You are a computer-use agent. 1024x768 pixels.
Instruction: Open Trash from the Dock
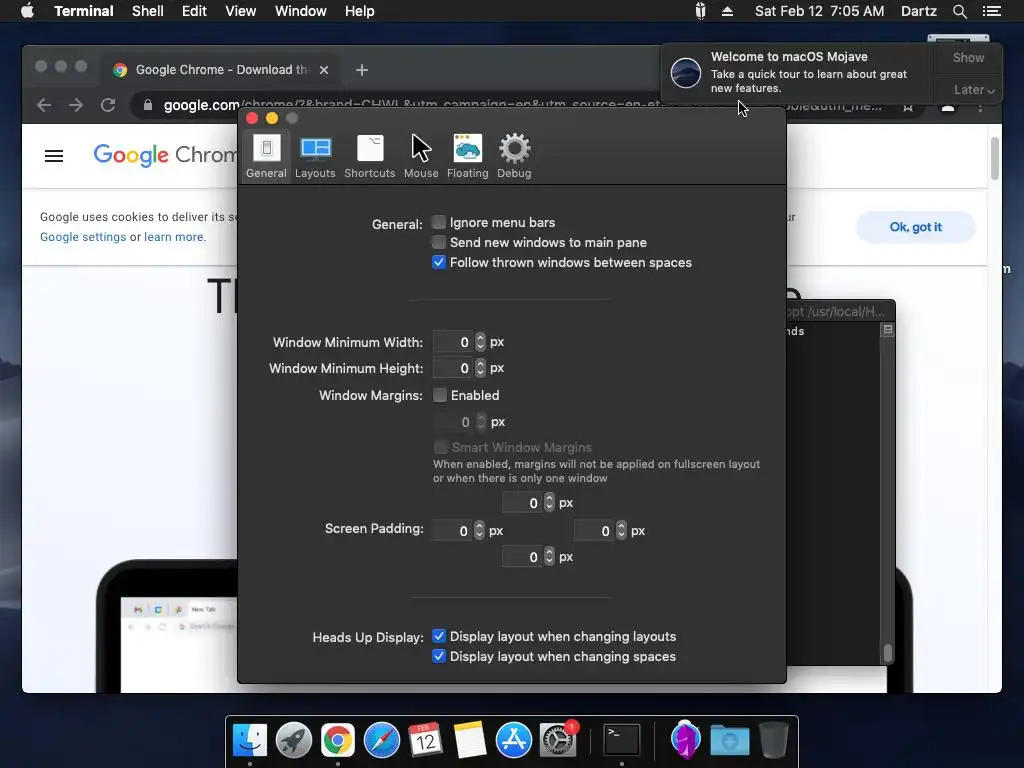pyautogui.click(x=774, y=740)
